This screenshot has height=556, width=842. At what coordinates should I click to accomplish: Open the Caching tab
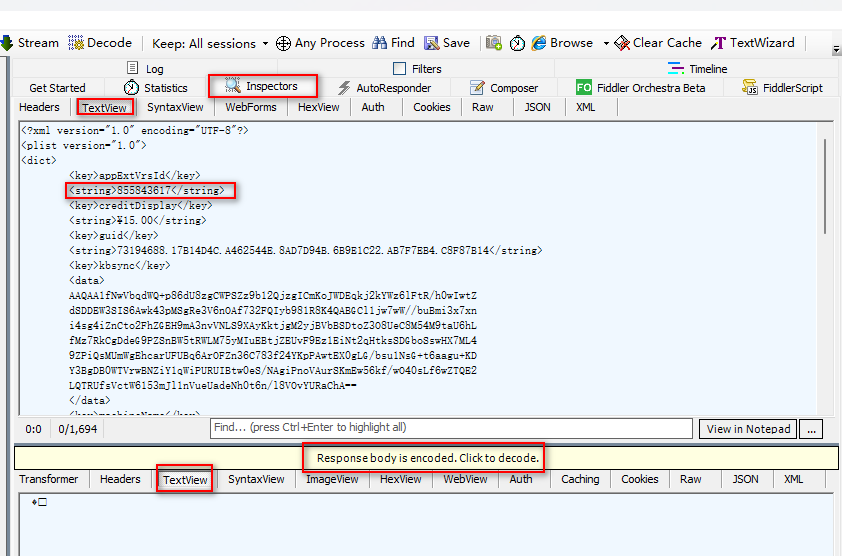(580, 479)
